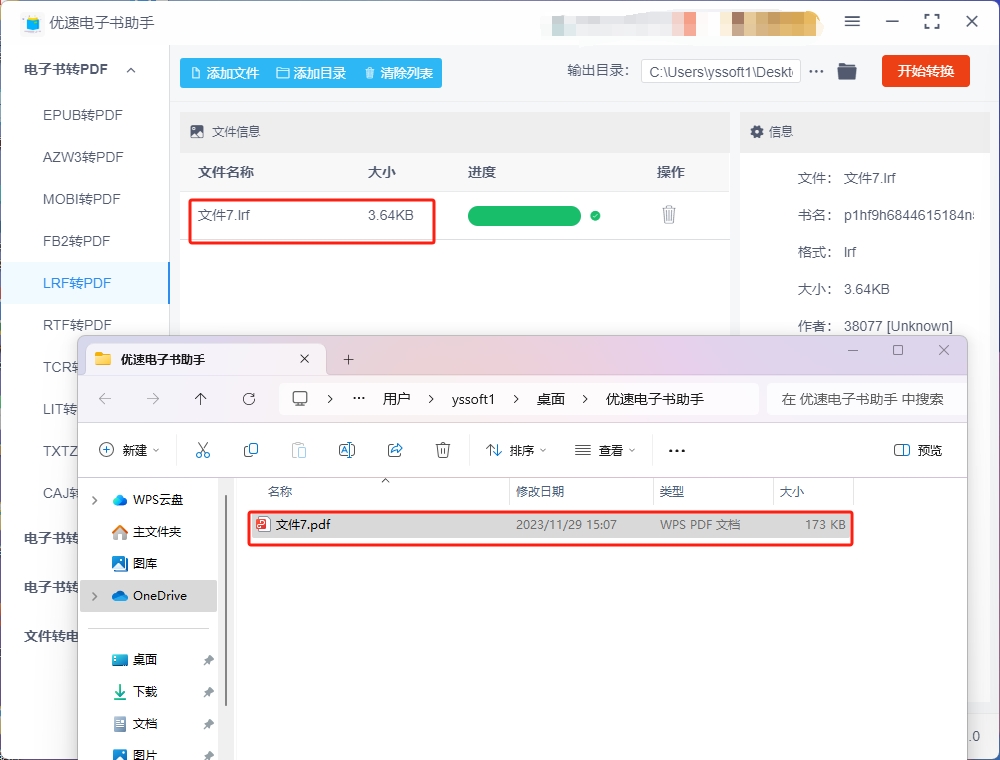Open pinned 文档 in navigation pane
This screenshot has height=760, width=1000.
click(135, 724)
